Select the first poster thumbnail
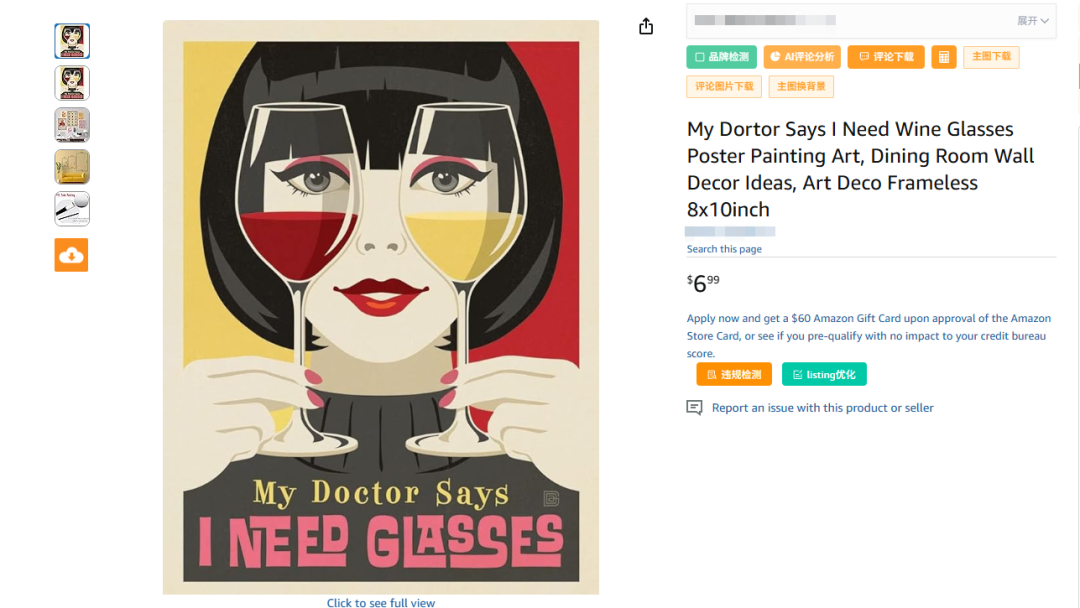Image resolution: width=1080 pixels, height=608 pixels. (x=72, y=41)
